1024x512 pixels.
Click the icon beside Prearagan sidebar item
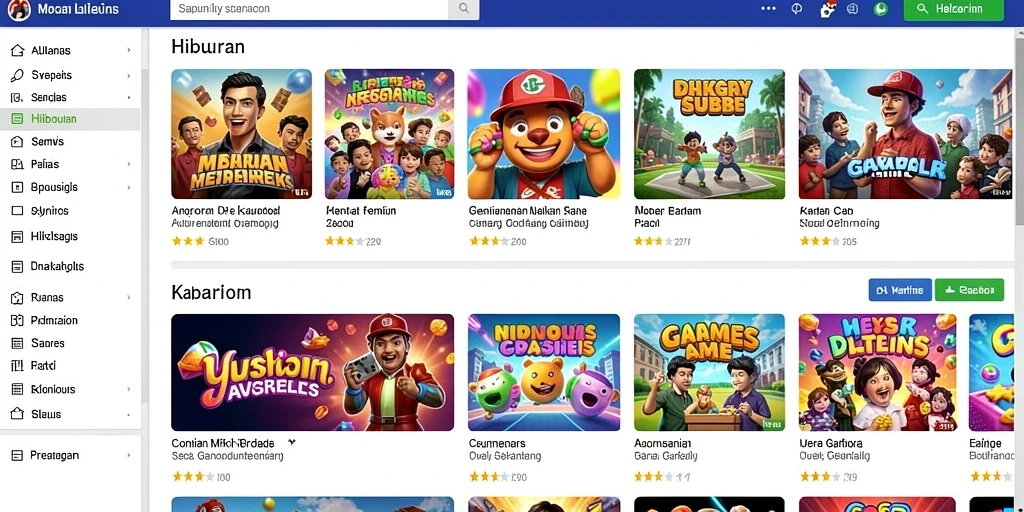point(18,455)
